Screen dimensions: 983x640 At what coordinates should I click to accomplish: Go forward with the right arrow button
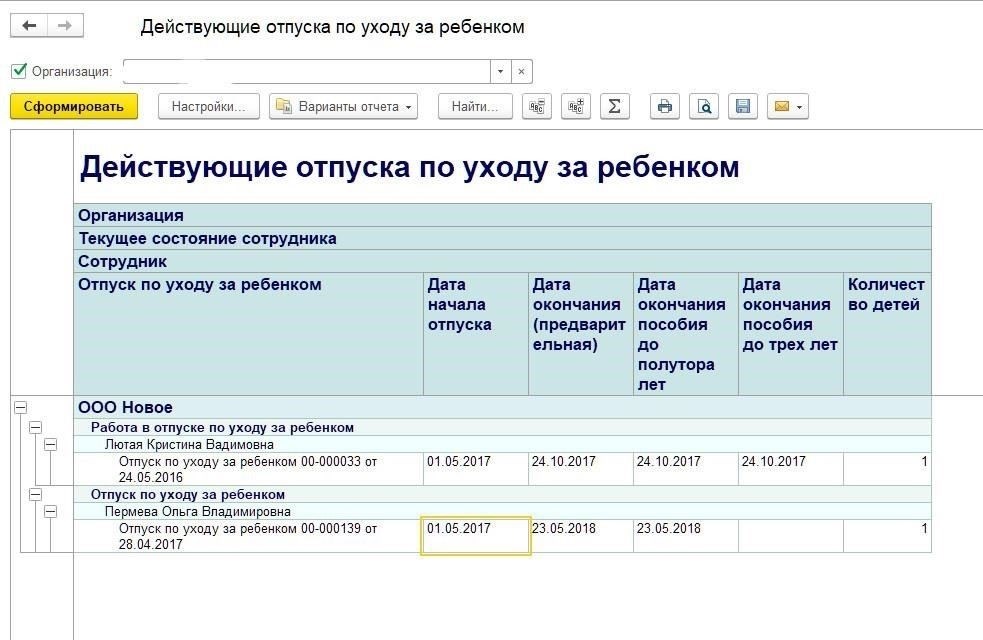point(65,26)
